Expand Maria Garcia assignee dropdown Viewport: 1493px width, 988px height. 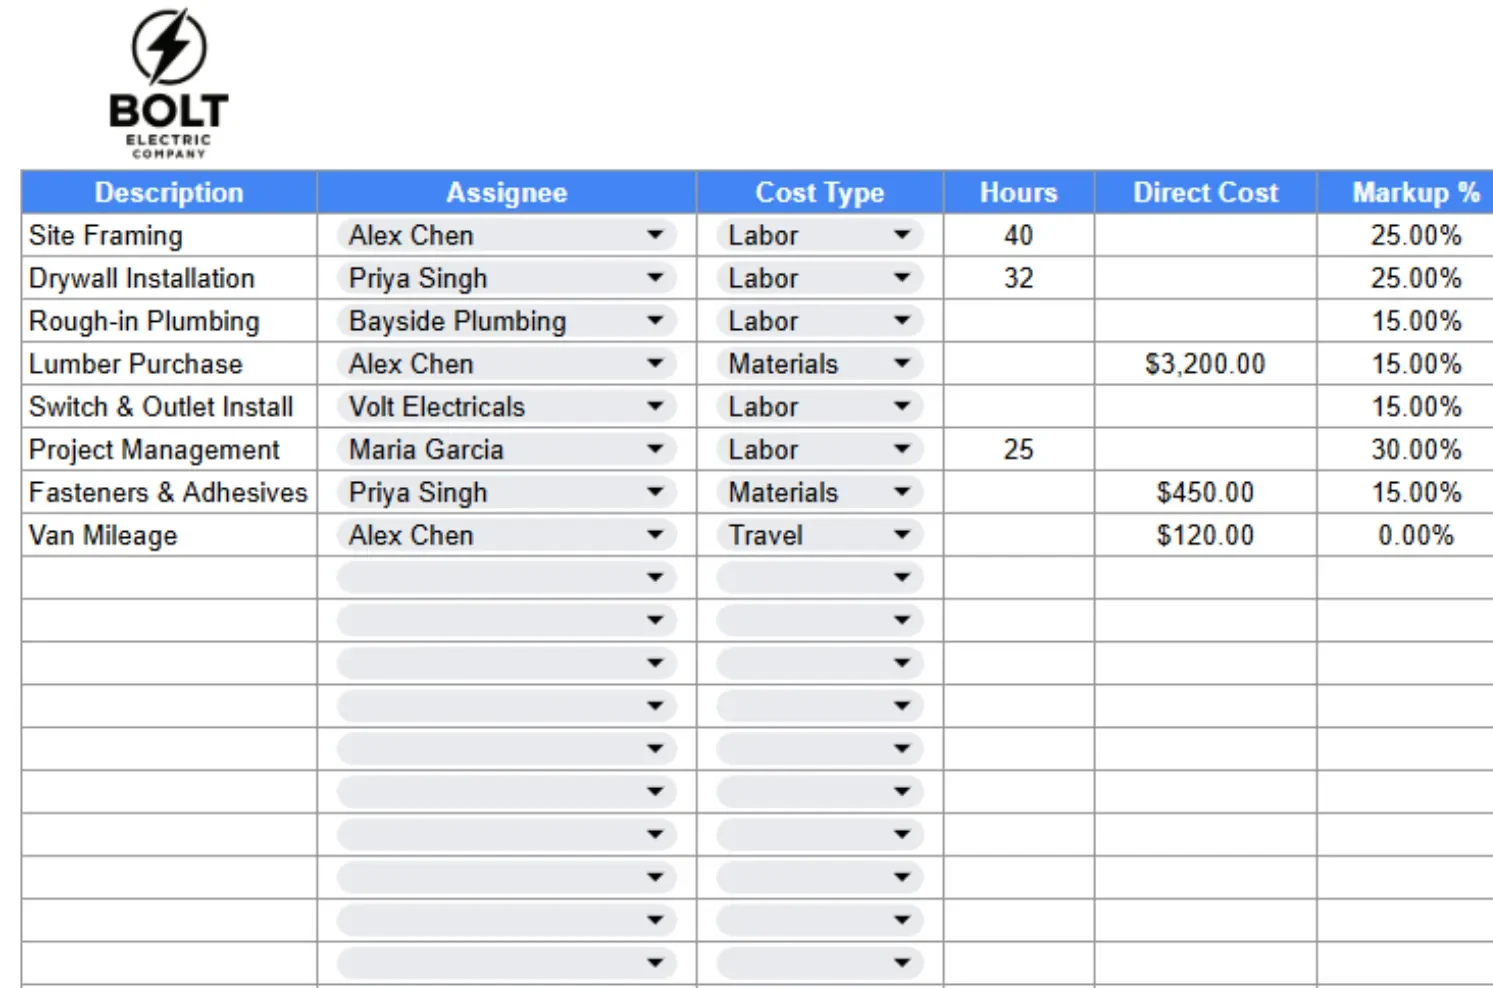click(655, 450)
